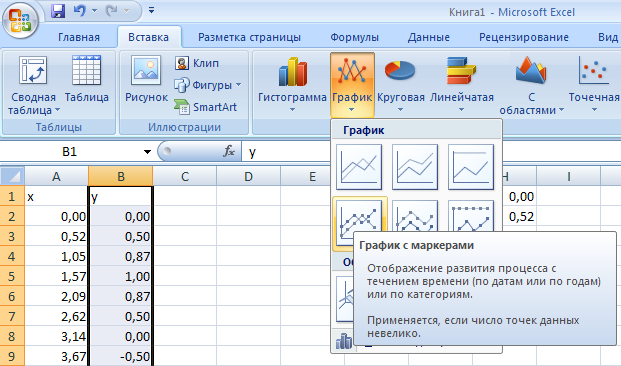The image size is (621, 366).
Task: Click cell B1 containing y
Action: click(x=120, y=196)
